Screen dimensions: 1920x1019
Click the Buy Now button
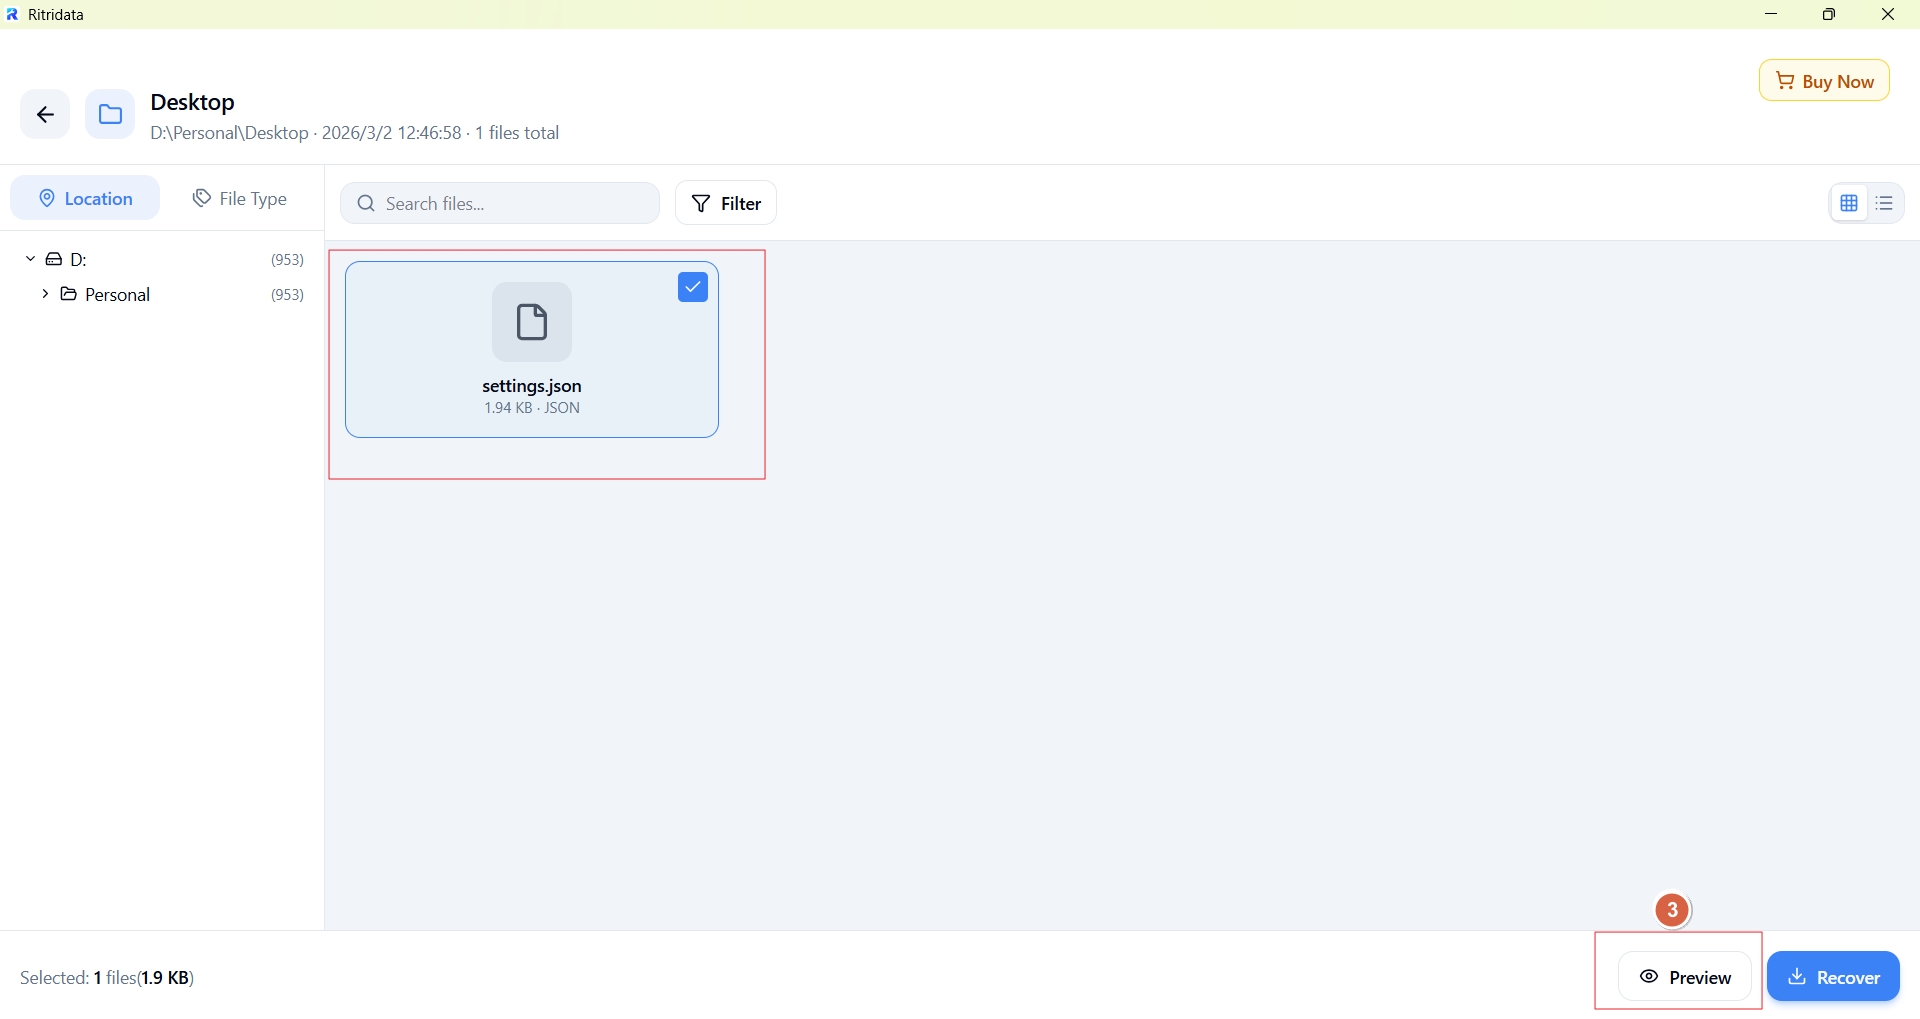tap(1825, 82)
